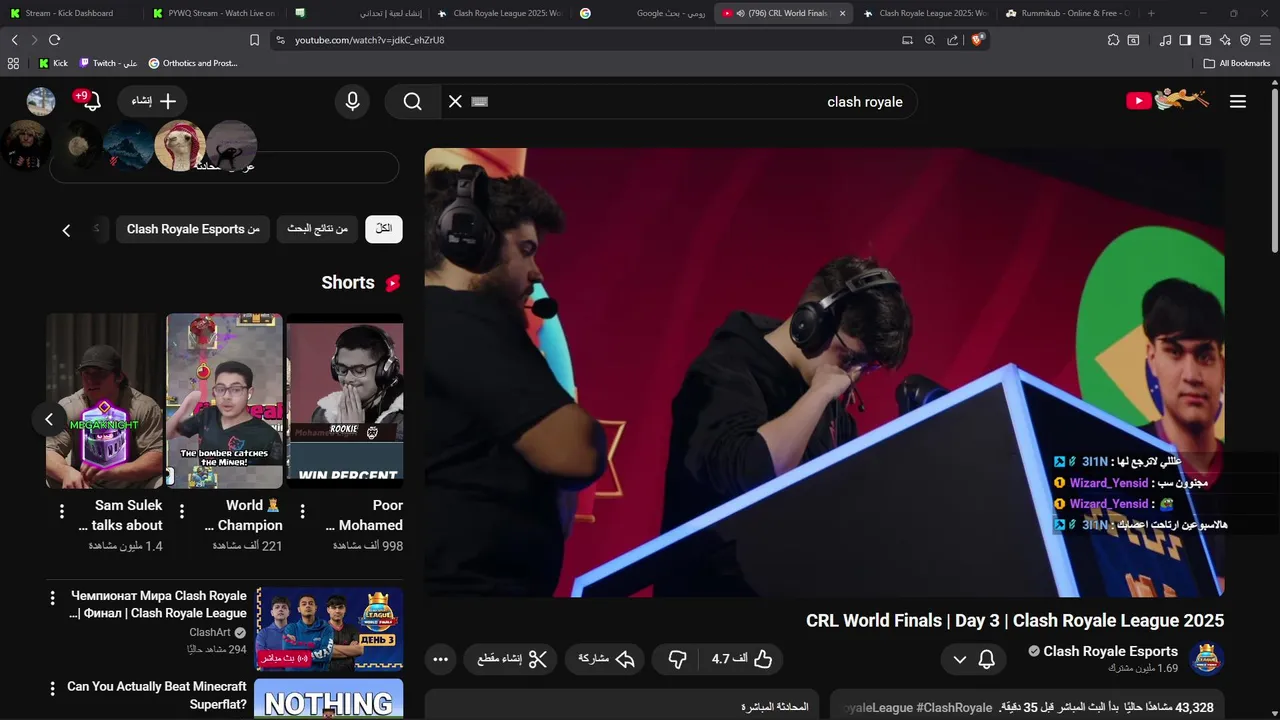Click the CRL World Finals video player
The image size is (1280, 720).
tap(824, 372)
